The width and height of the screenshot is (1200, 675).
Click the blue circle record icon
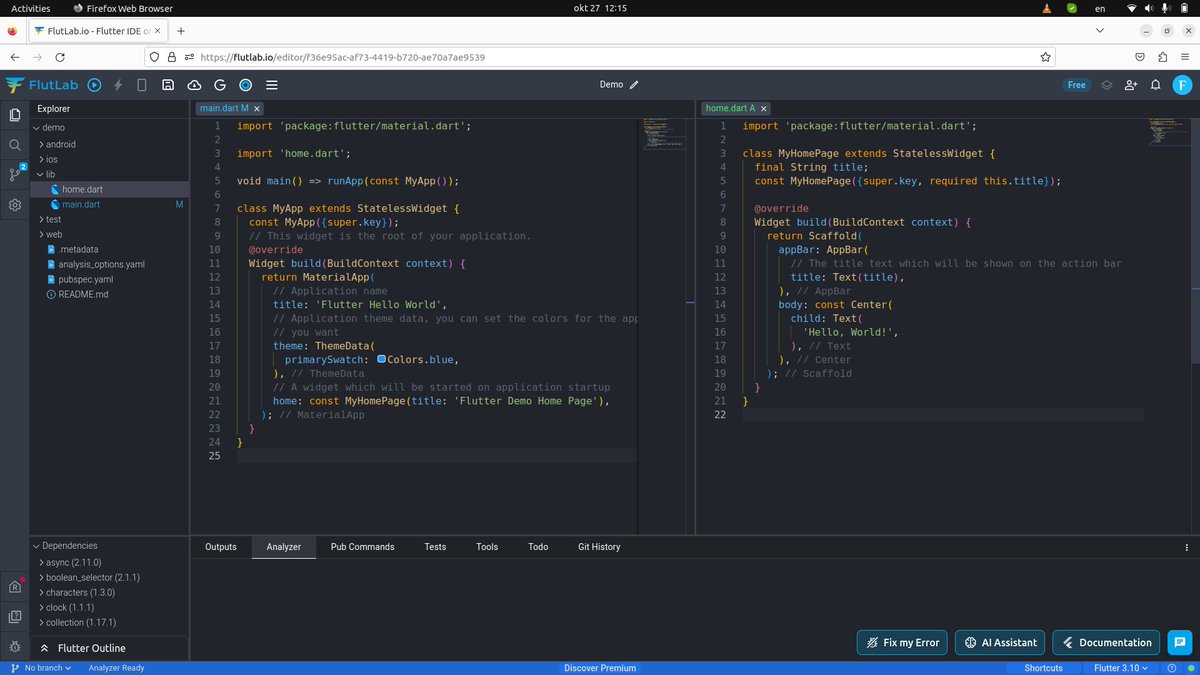pos(245,85)
